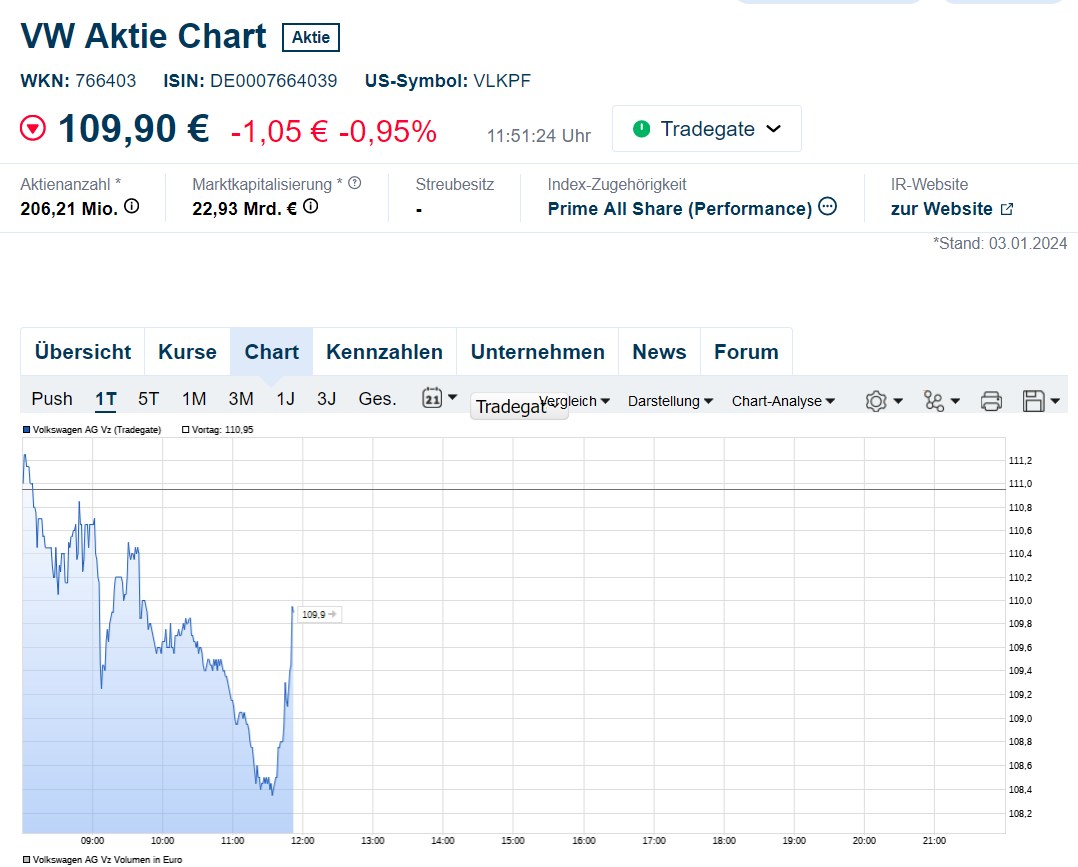
Task: Switch to the Kennzahlen tab
Action: 384,352
